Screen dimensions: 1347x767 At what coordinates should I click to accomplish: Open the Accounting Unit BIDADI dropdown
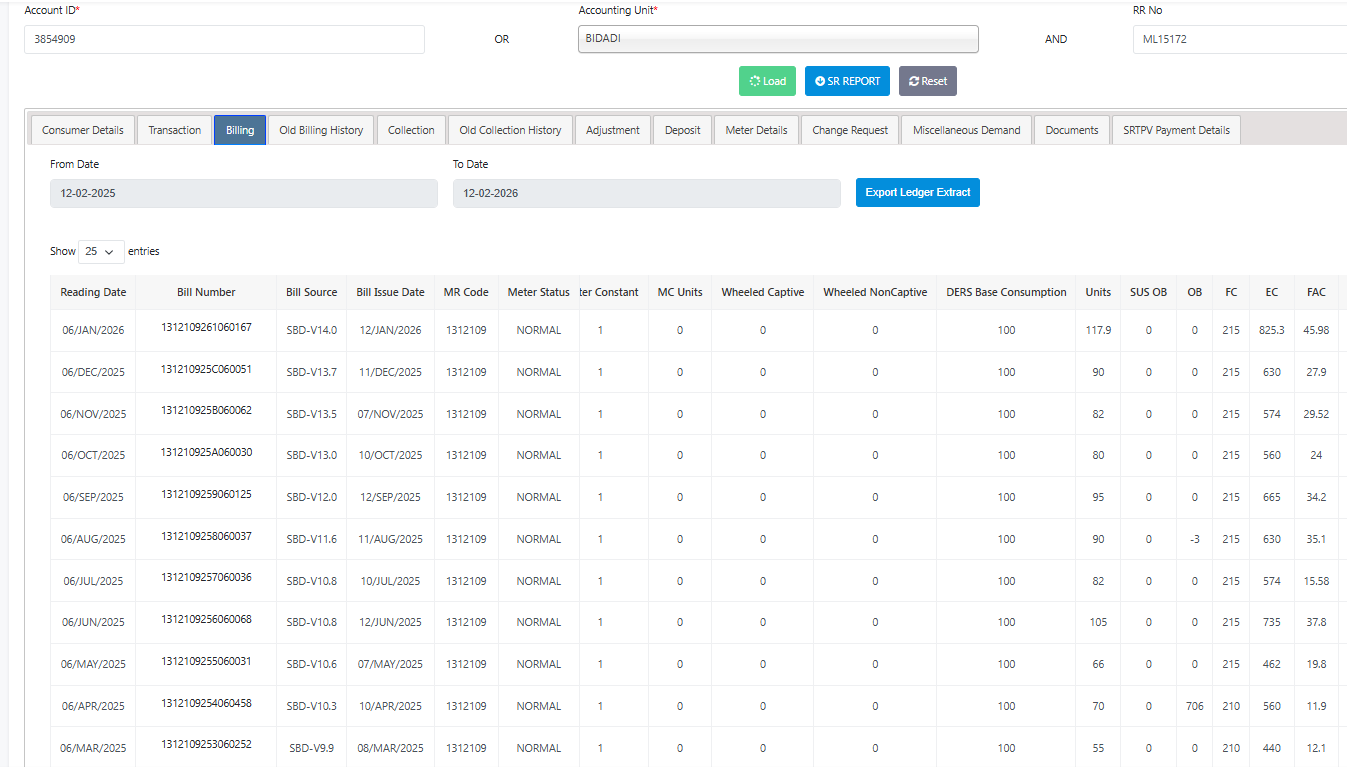click(x=777, y=39)
